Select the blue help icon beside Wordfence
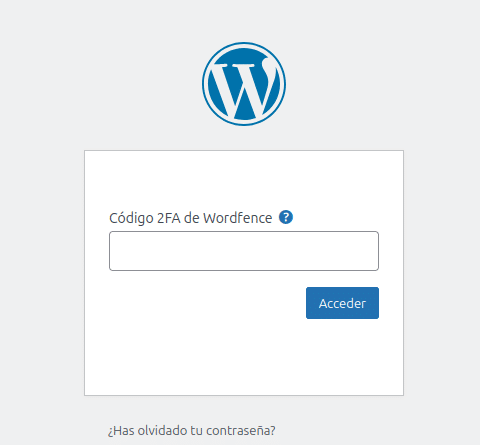 click(286, 217)
